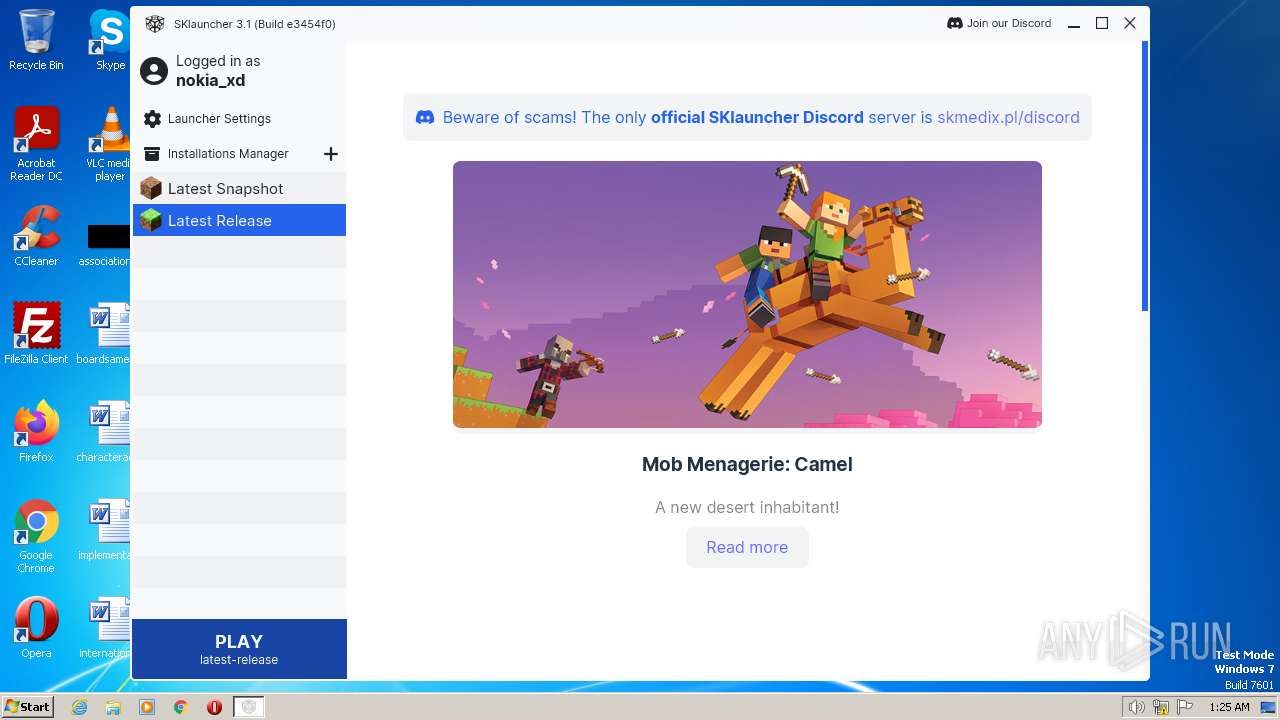Image resolution: width=1280 pixels, height=720 pixels.
Task: Open Recycle Bin on desktop
Action: tap(36, 40)
